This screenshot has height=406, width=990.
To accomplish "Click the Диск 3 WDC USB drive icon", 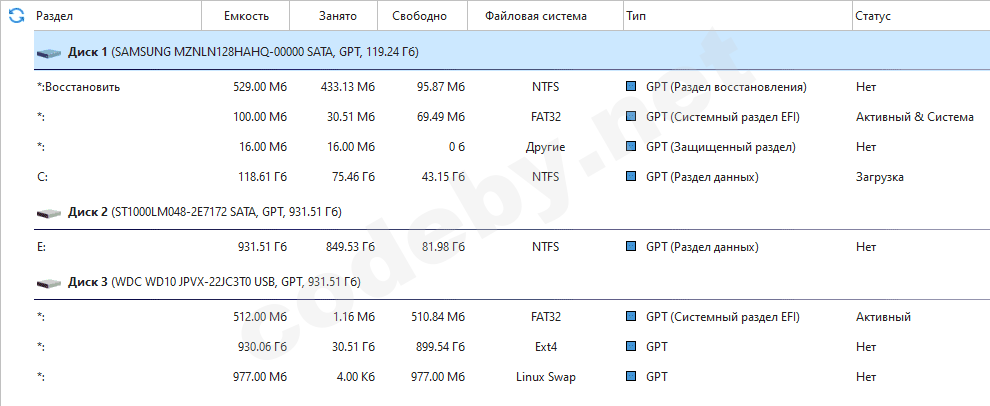I will 49,283.
